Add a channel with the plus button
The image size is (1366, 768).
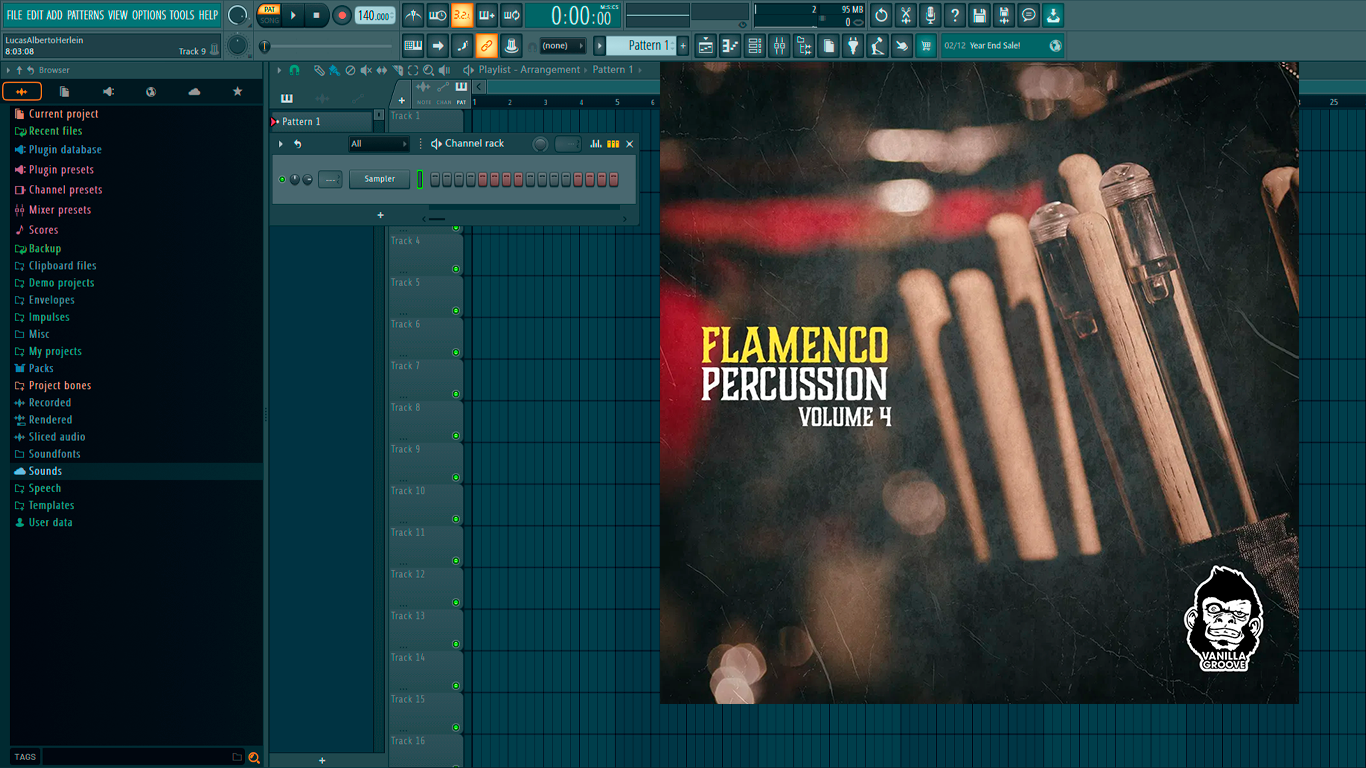[x=380, y=215]
